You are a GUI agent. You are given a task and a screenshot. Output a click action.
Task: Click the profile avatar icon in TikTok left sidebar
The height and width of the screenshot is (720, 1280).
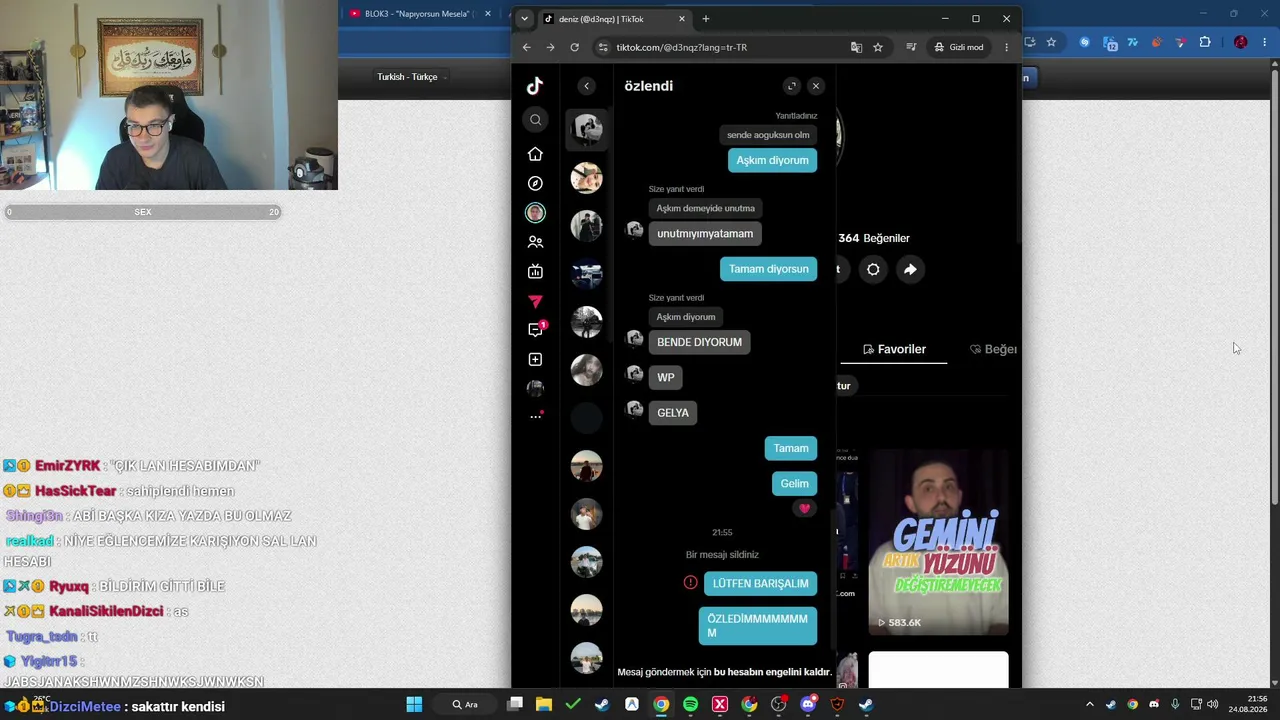point(535,387)
